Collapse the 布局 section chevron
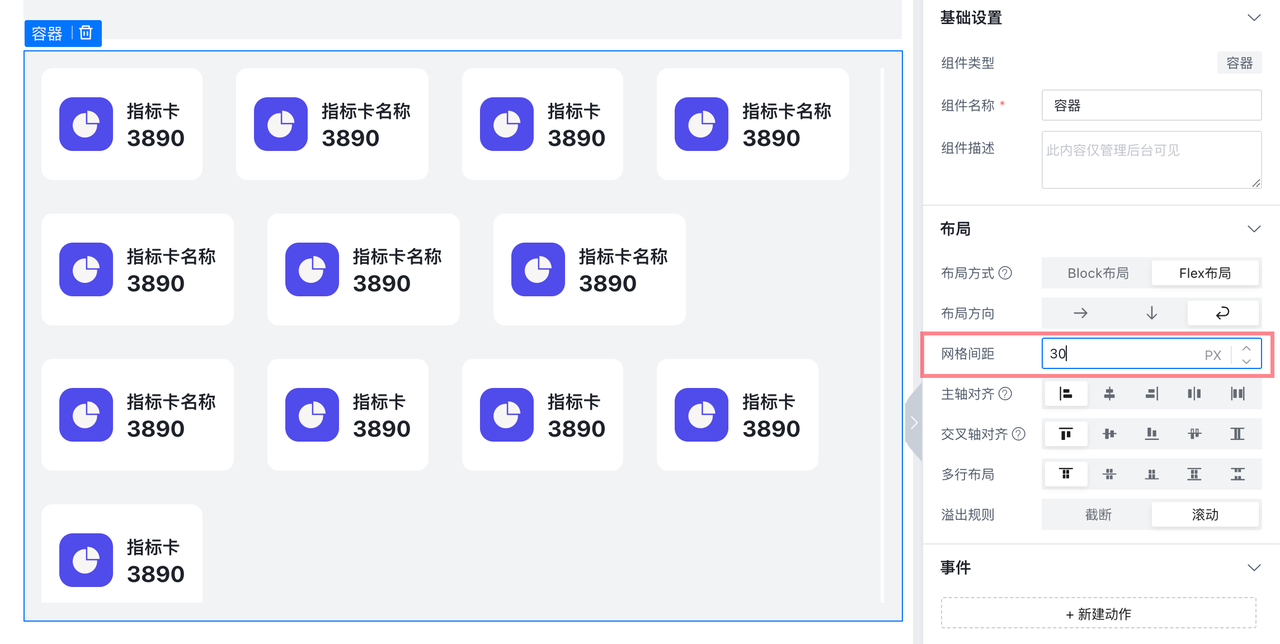The image size is (1280, 644). [1254, 229]
